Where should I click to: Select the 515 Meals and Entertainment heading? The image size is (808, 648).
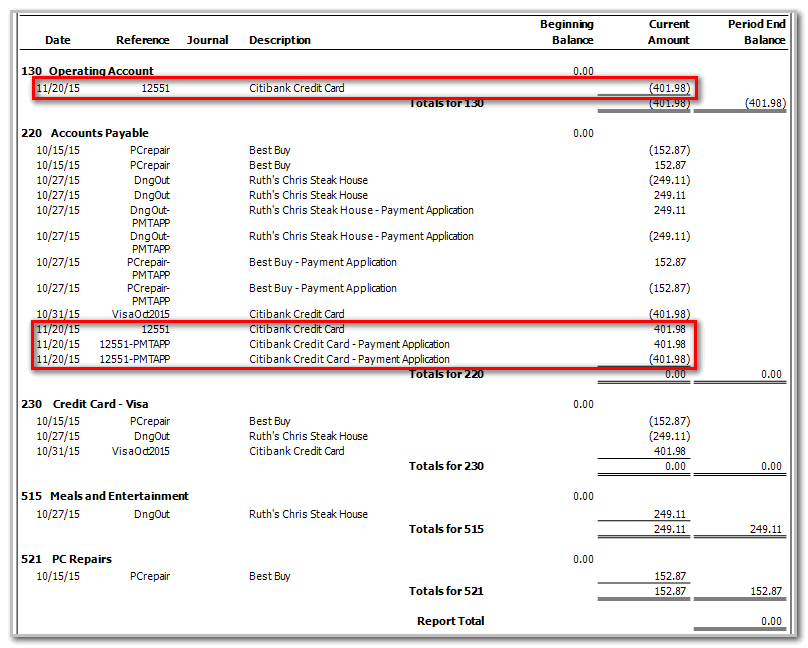(105, 496)
